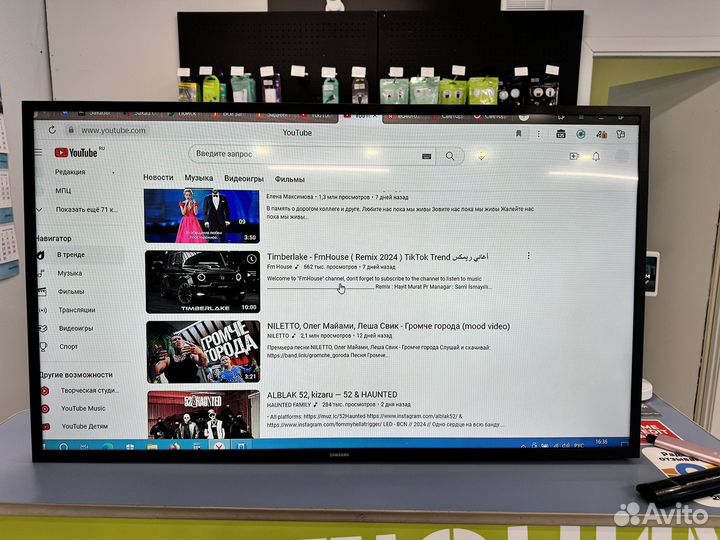
Task: Open 'NILETTO, Олег Майами, Леша Свик' video title
Action: click(388, 326)
